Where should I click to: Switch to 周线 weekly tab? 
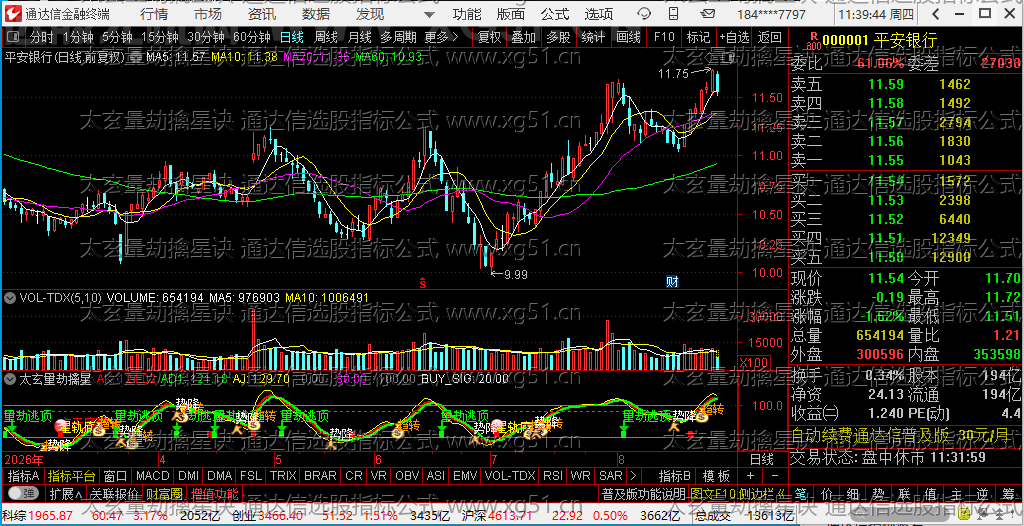(326, 37)
